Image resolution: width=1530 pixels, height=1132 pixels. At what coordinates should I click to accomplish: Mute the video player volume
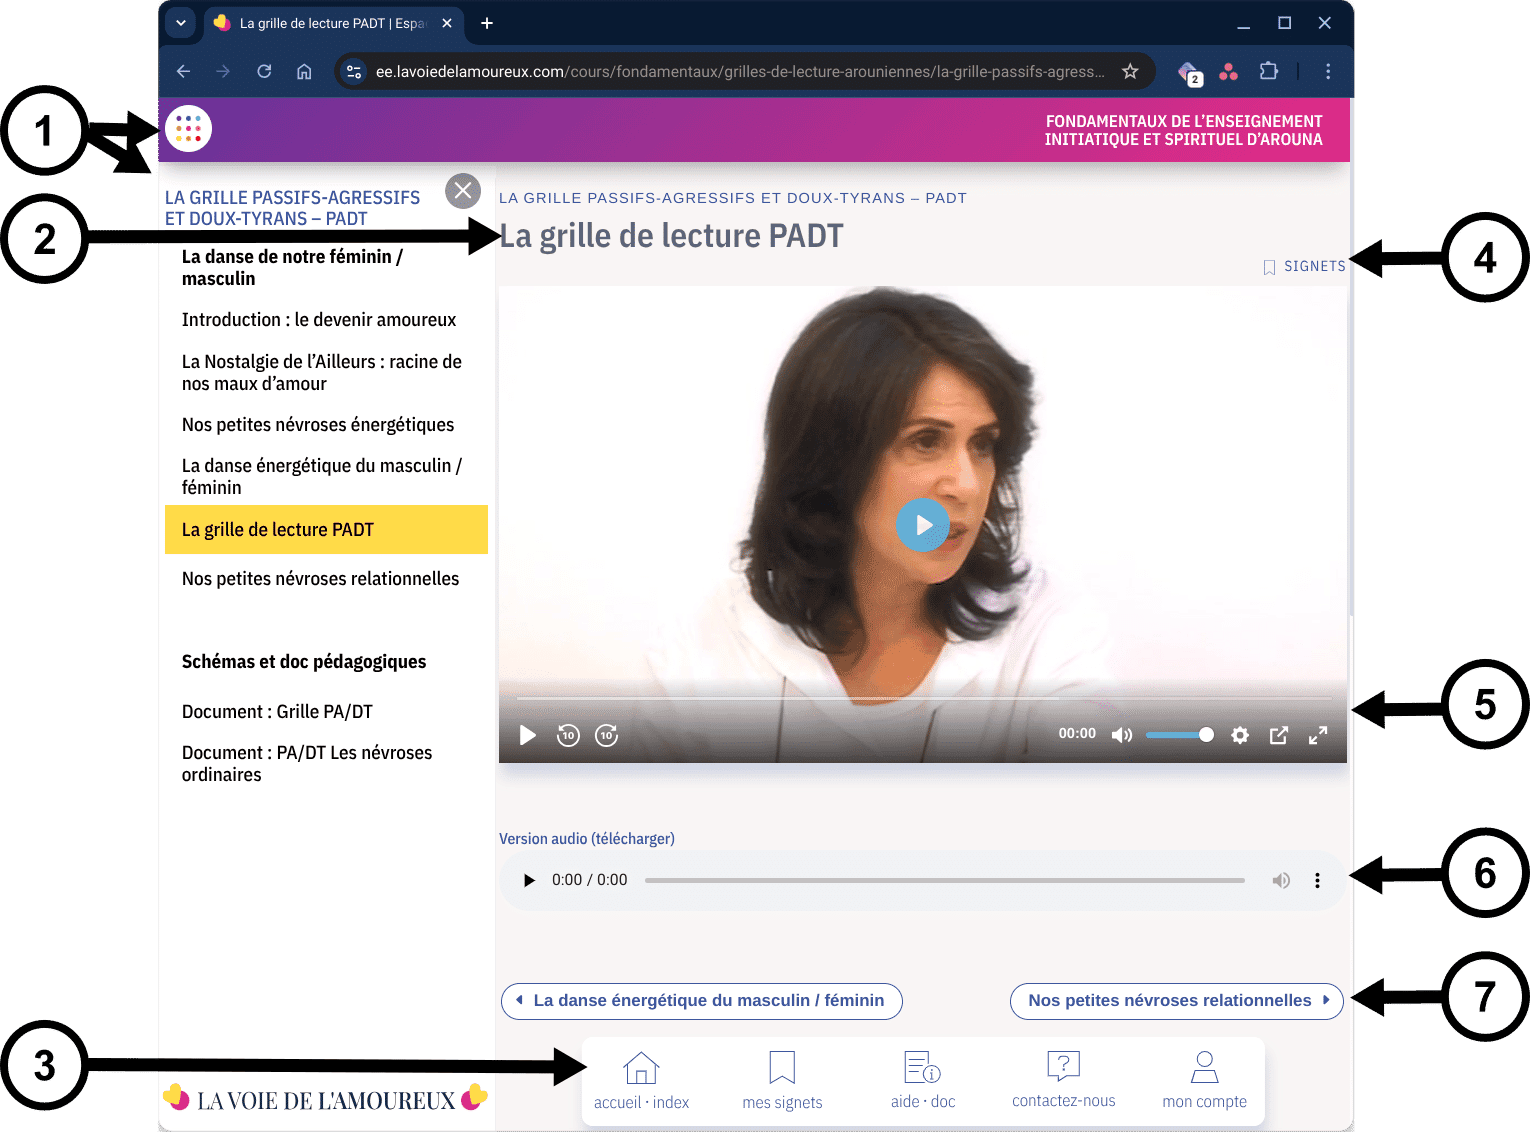(x=1121, y=735)
